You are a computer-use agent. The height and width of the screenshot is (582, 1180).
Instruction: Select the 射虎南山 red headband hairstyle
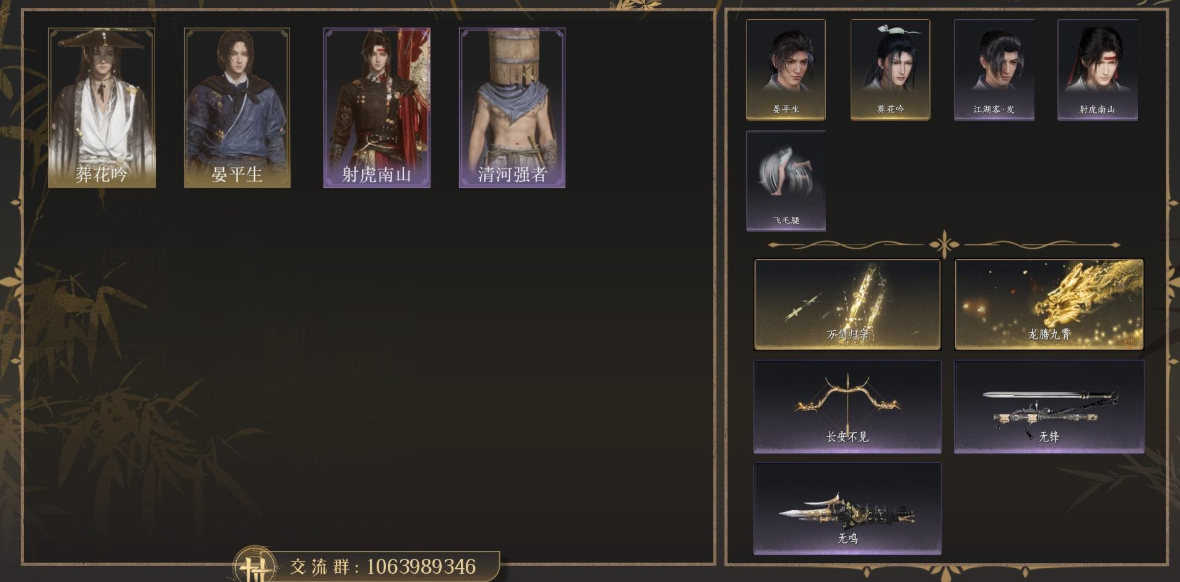1097,69
